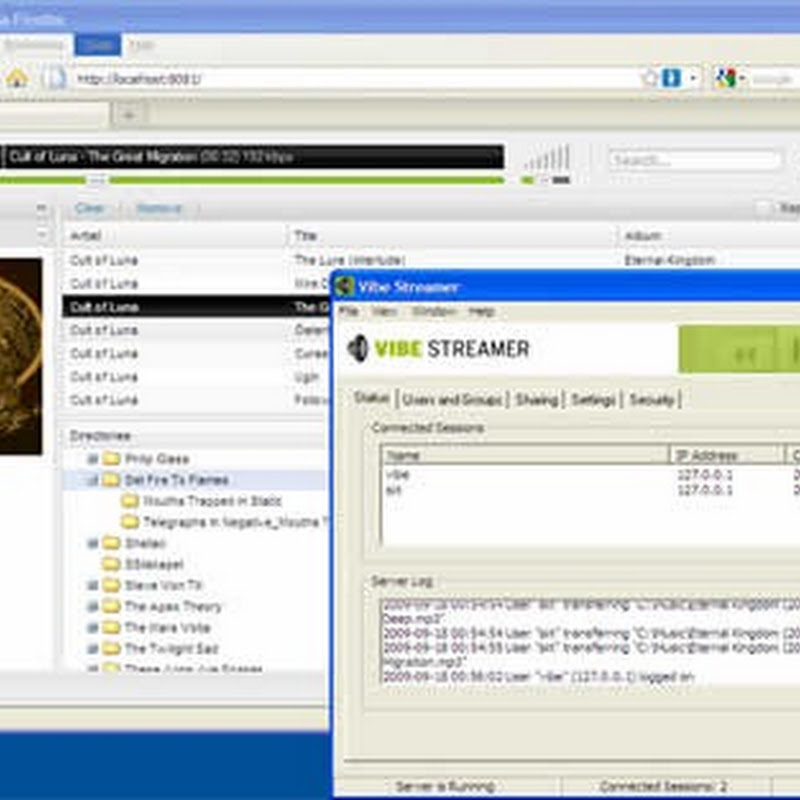
Task: Click the album cover art thumbnail
Action: click(x=21, y=356)
